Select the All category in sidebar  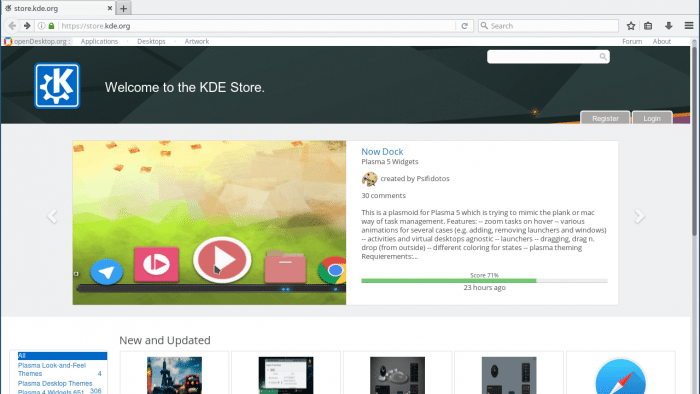pyautogui.click(x=62, y=356)
